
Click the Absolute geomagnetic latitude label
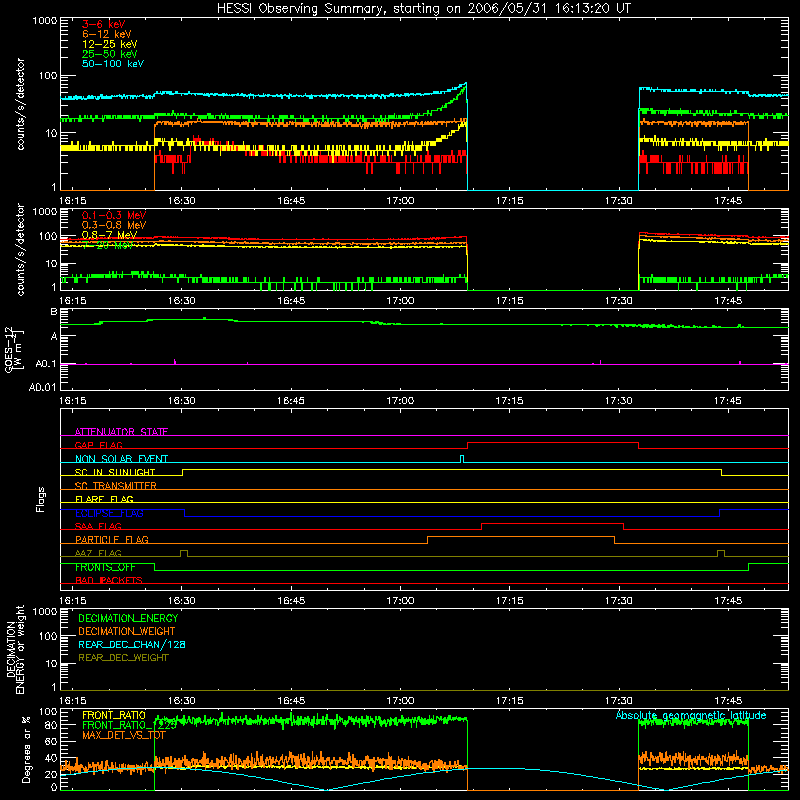click(x=691, y=715)
